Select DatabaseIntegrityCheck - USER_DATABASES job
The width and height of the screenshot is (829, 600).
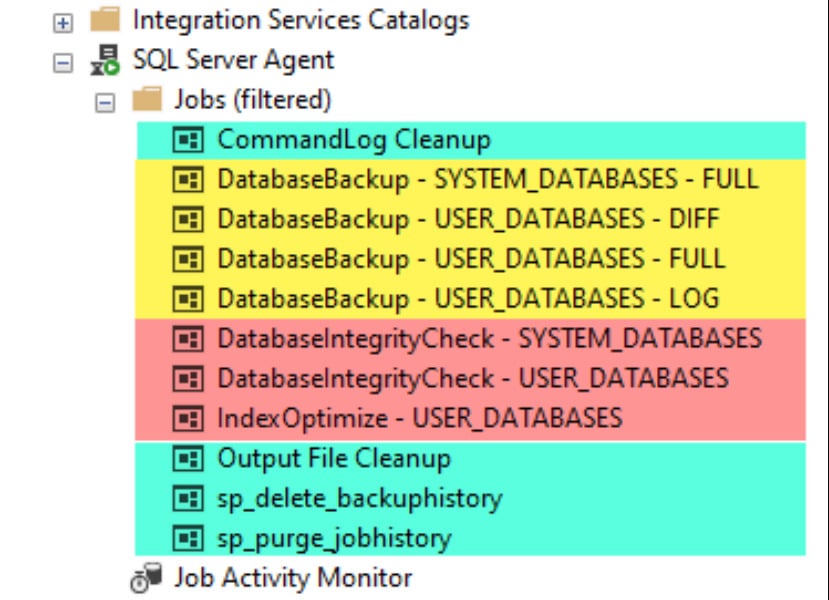(473, 379)
